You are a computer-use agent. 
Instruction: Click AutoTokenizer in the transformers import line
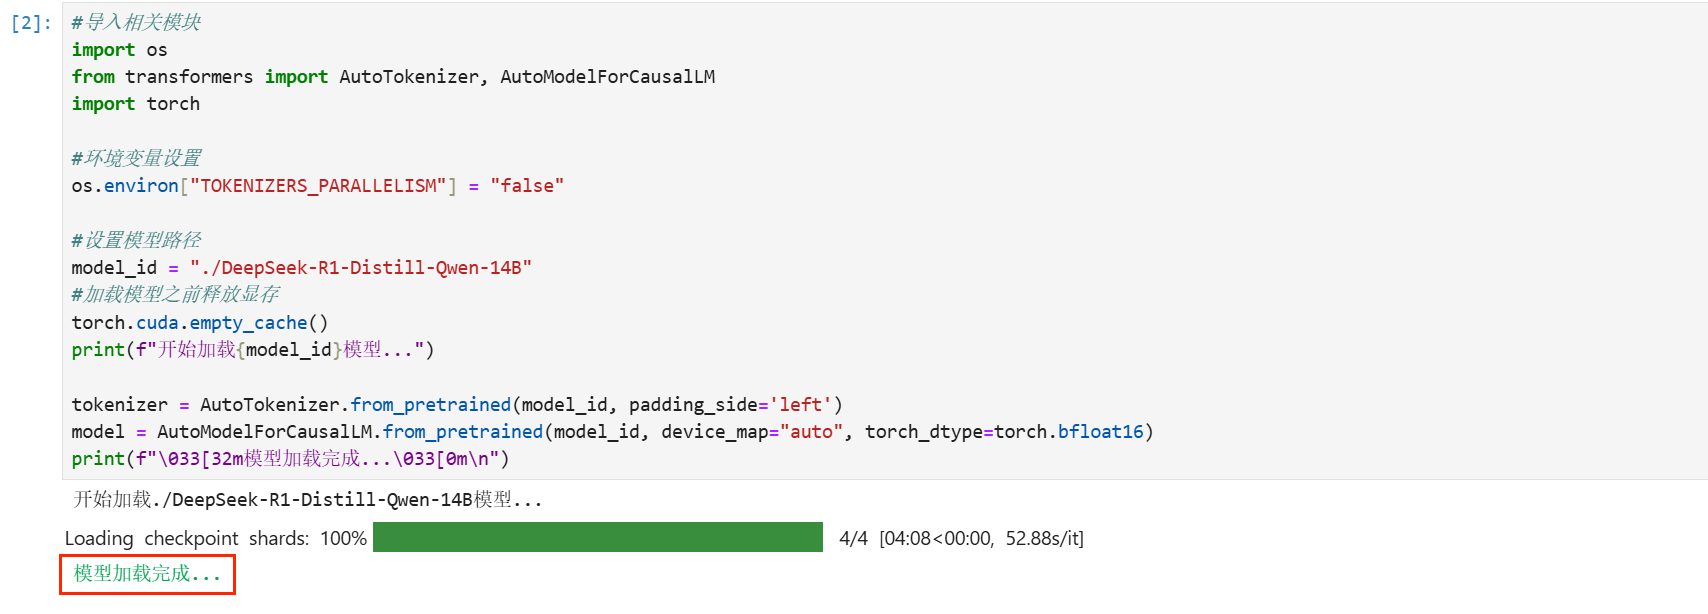click(x=408, y=77)
